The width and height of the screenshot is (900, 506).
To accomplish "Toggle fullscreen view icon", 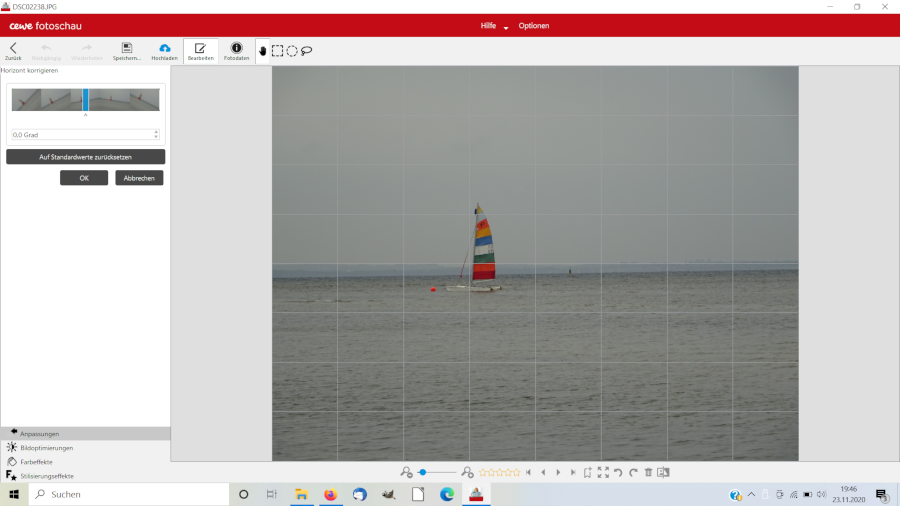I will [x=603, y=472].
